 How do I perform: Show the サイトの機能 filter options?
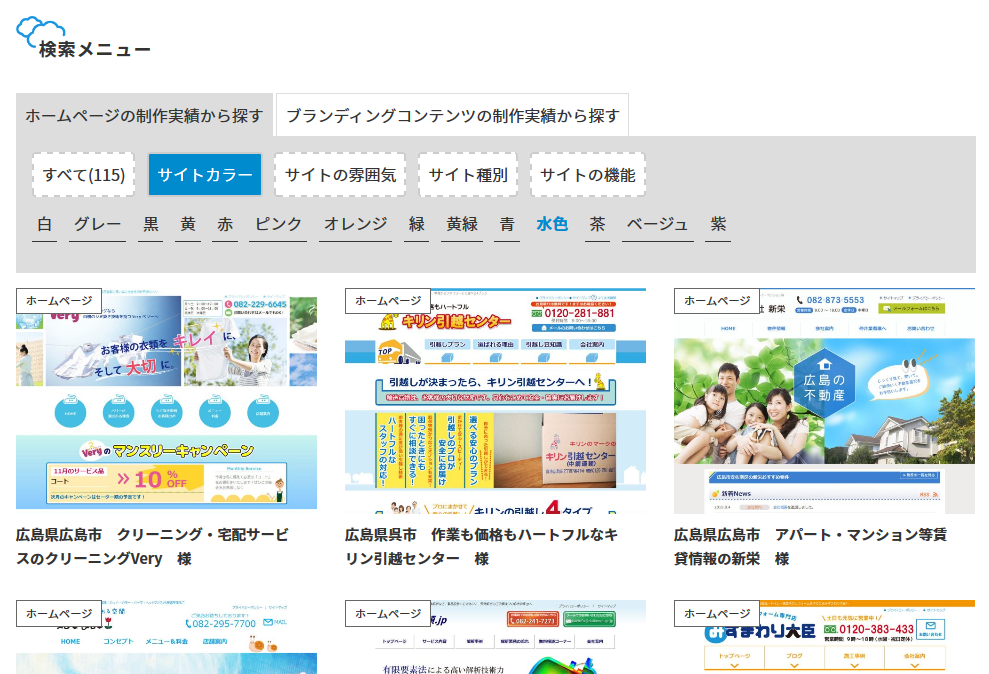(587, 175)
